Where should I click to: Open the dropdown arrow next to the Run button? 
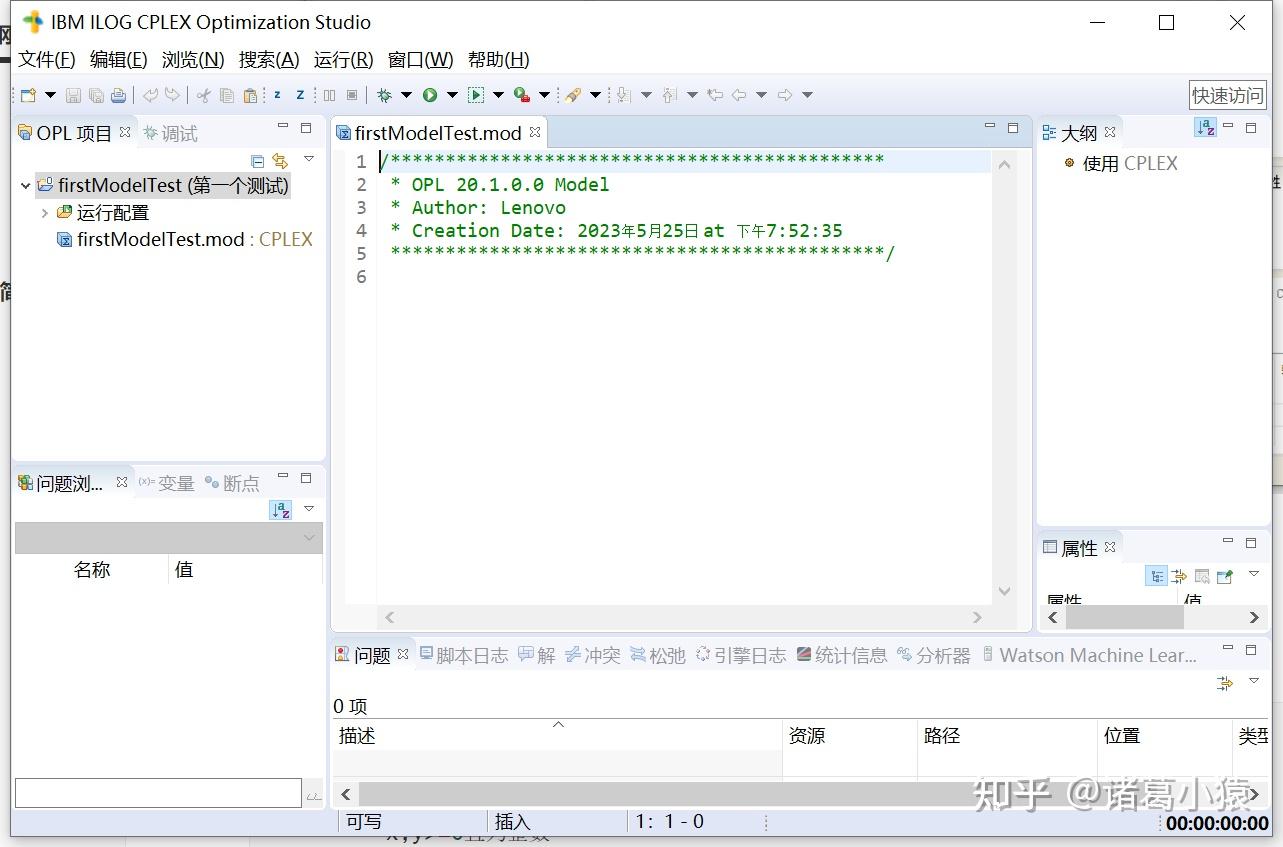point(450,95)
